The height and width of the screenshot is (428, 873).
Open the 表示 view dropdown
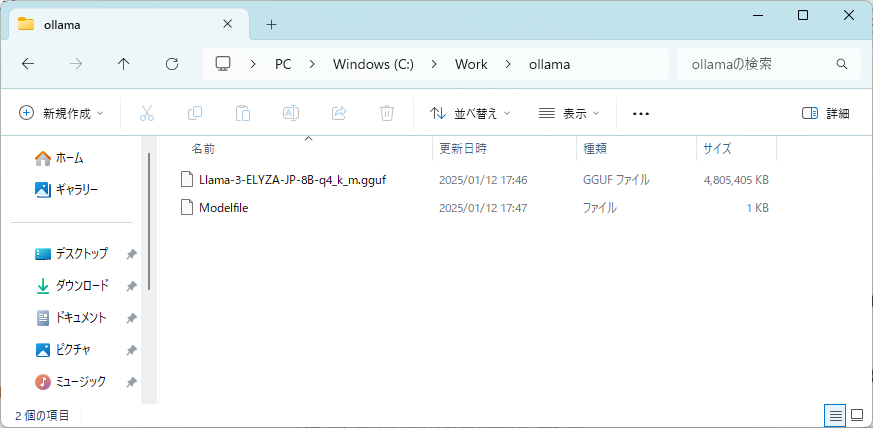point(569,114)
